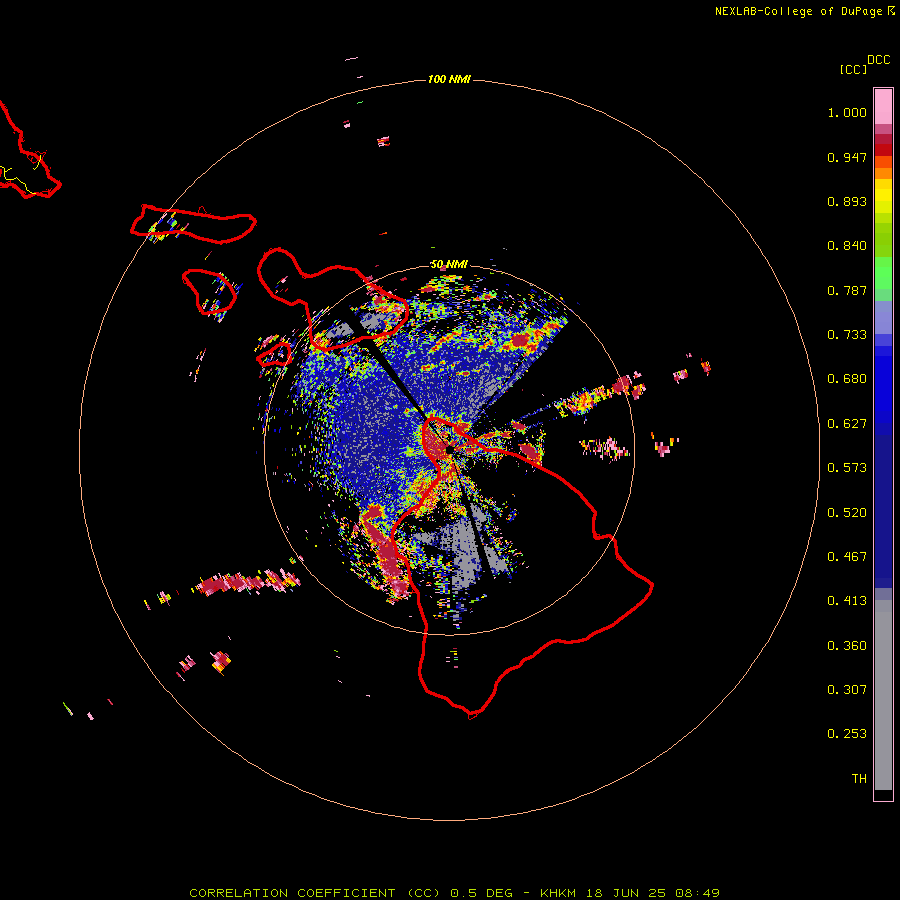
Task: Click the 1.000 value on the color scale
Action: 847,112
